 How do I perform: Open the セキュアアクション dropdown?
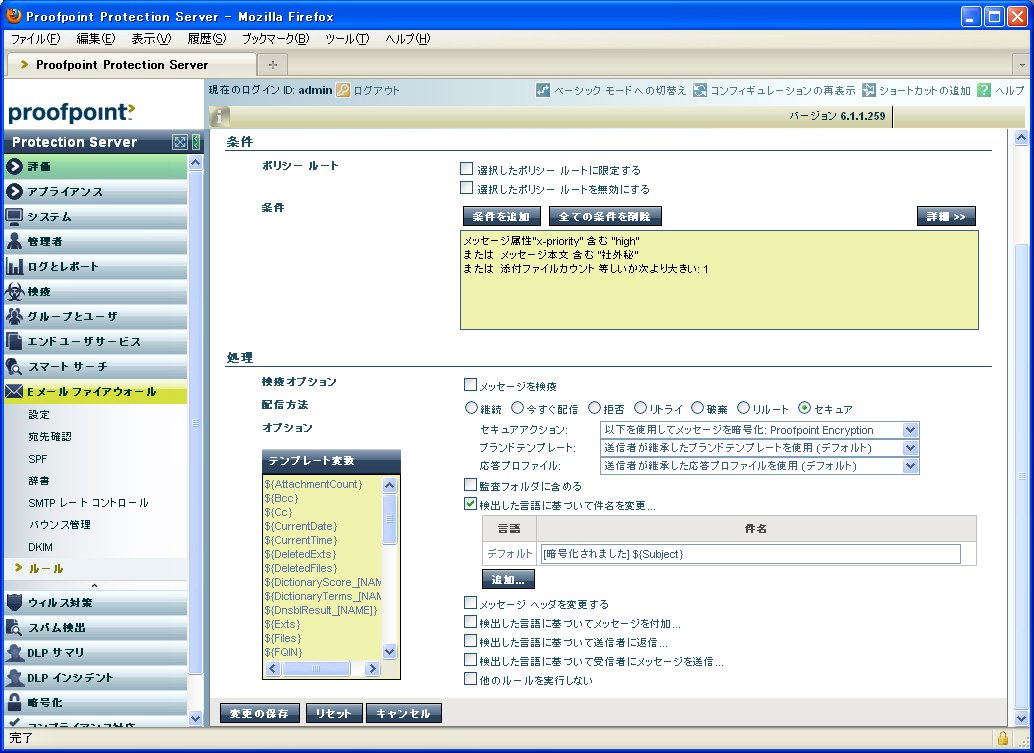point(760,430)
